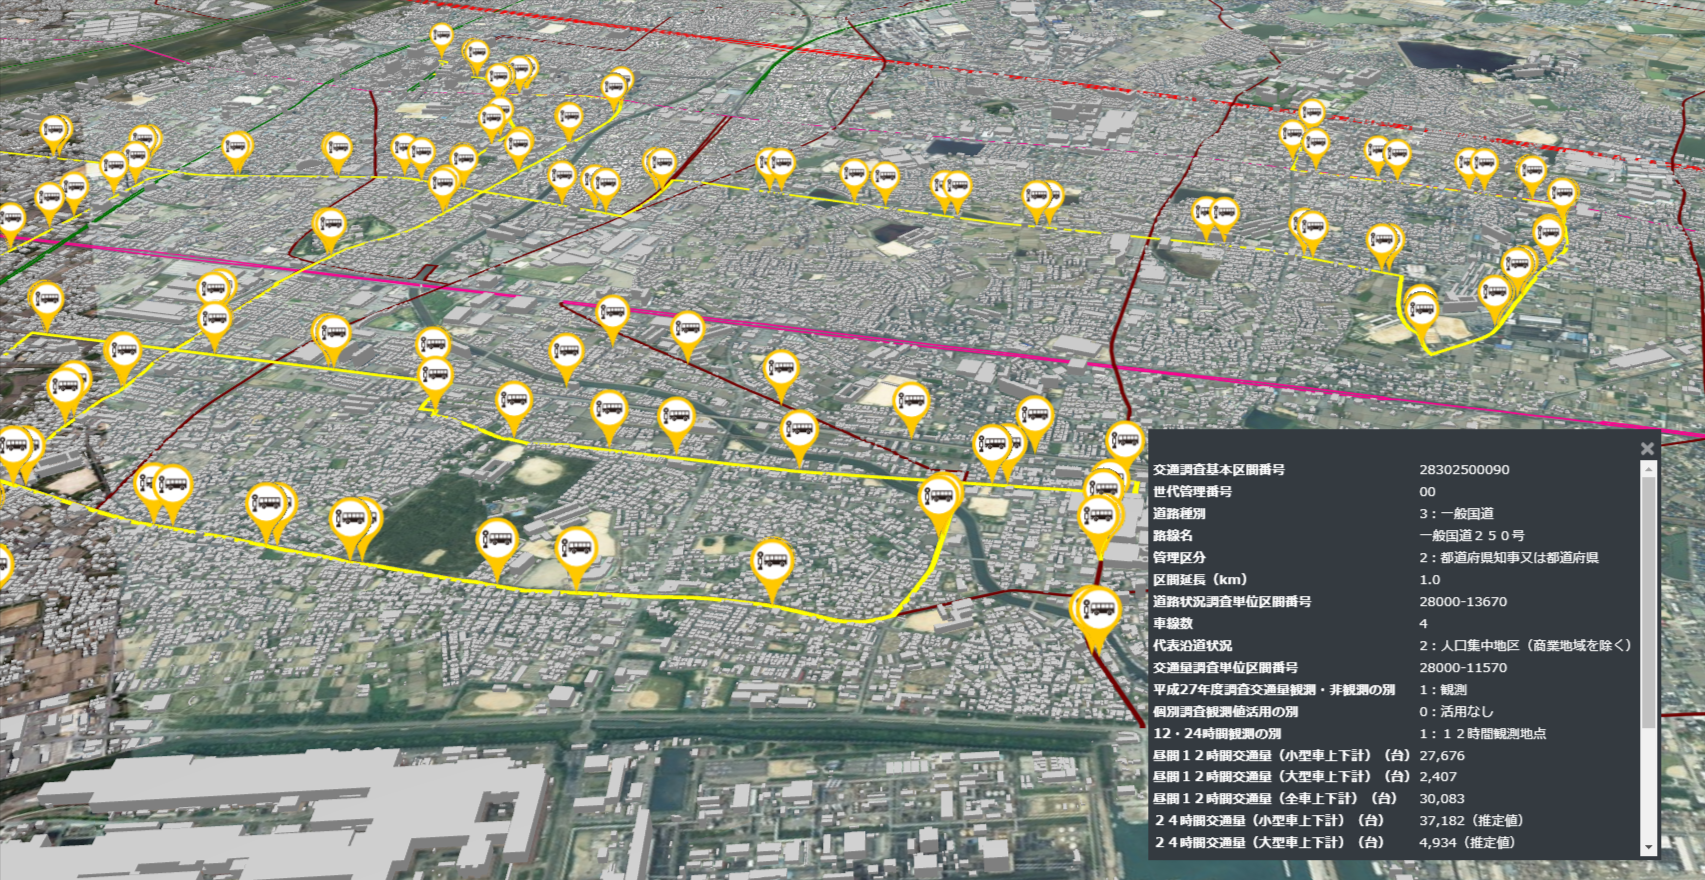Select the value 37,182（推定値）
The image size is (1705, 880).
tap(1471, 820)
